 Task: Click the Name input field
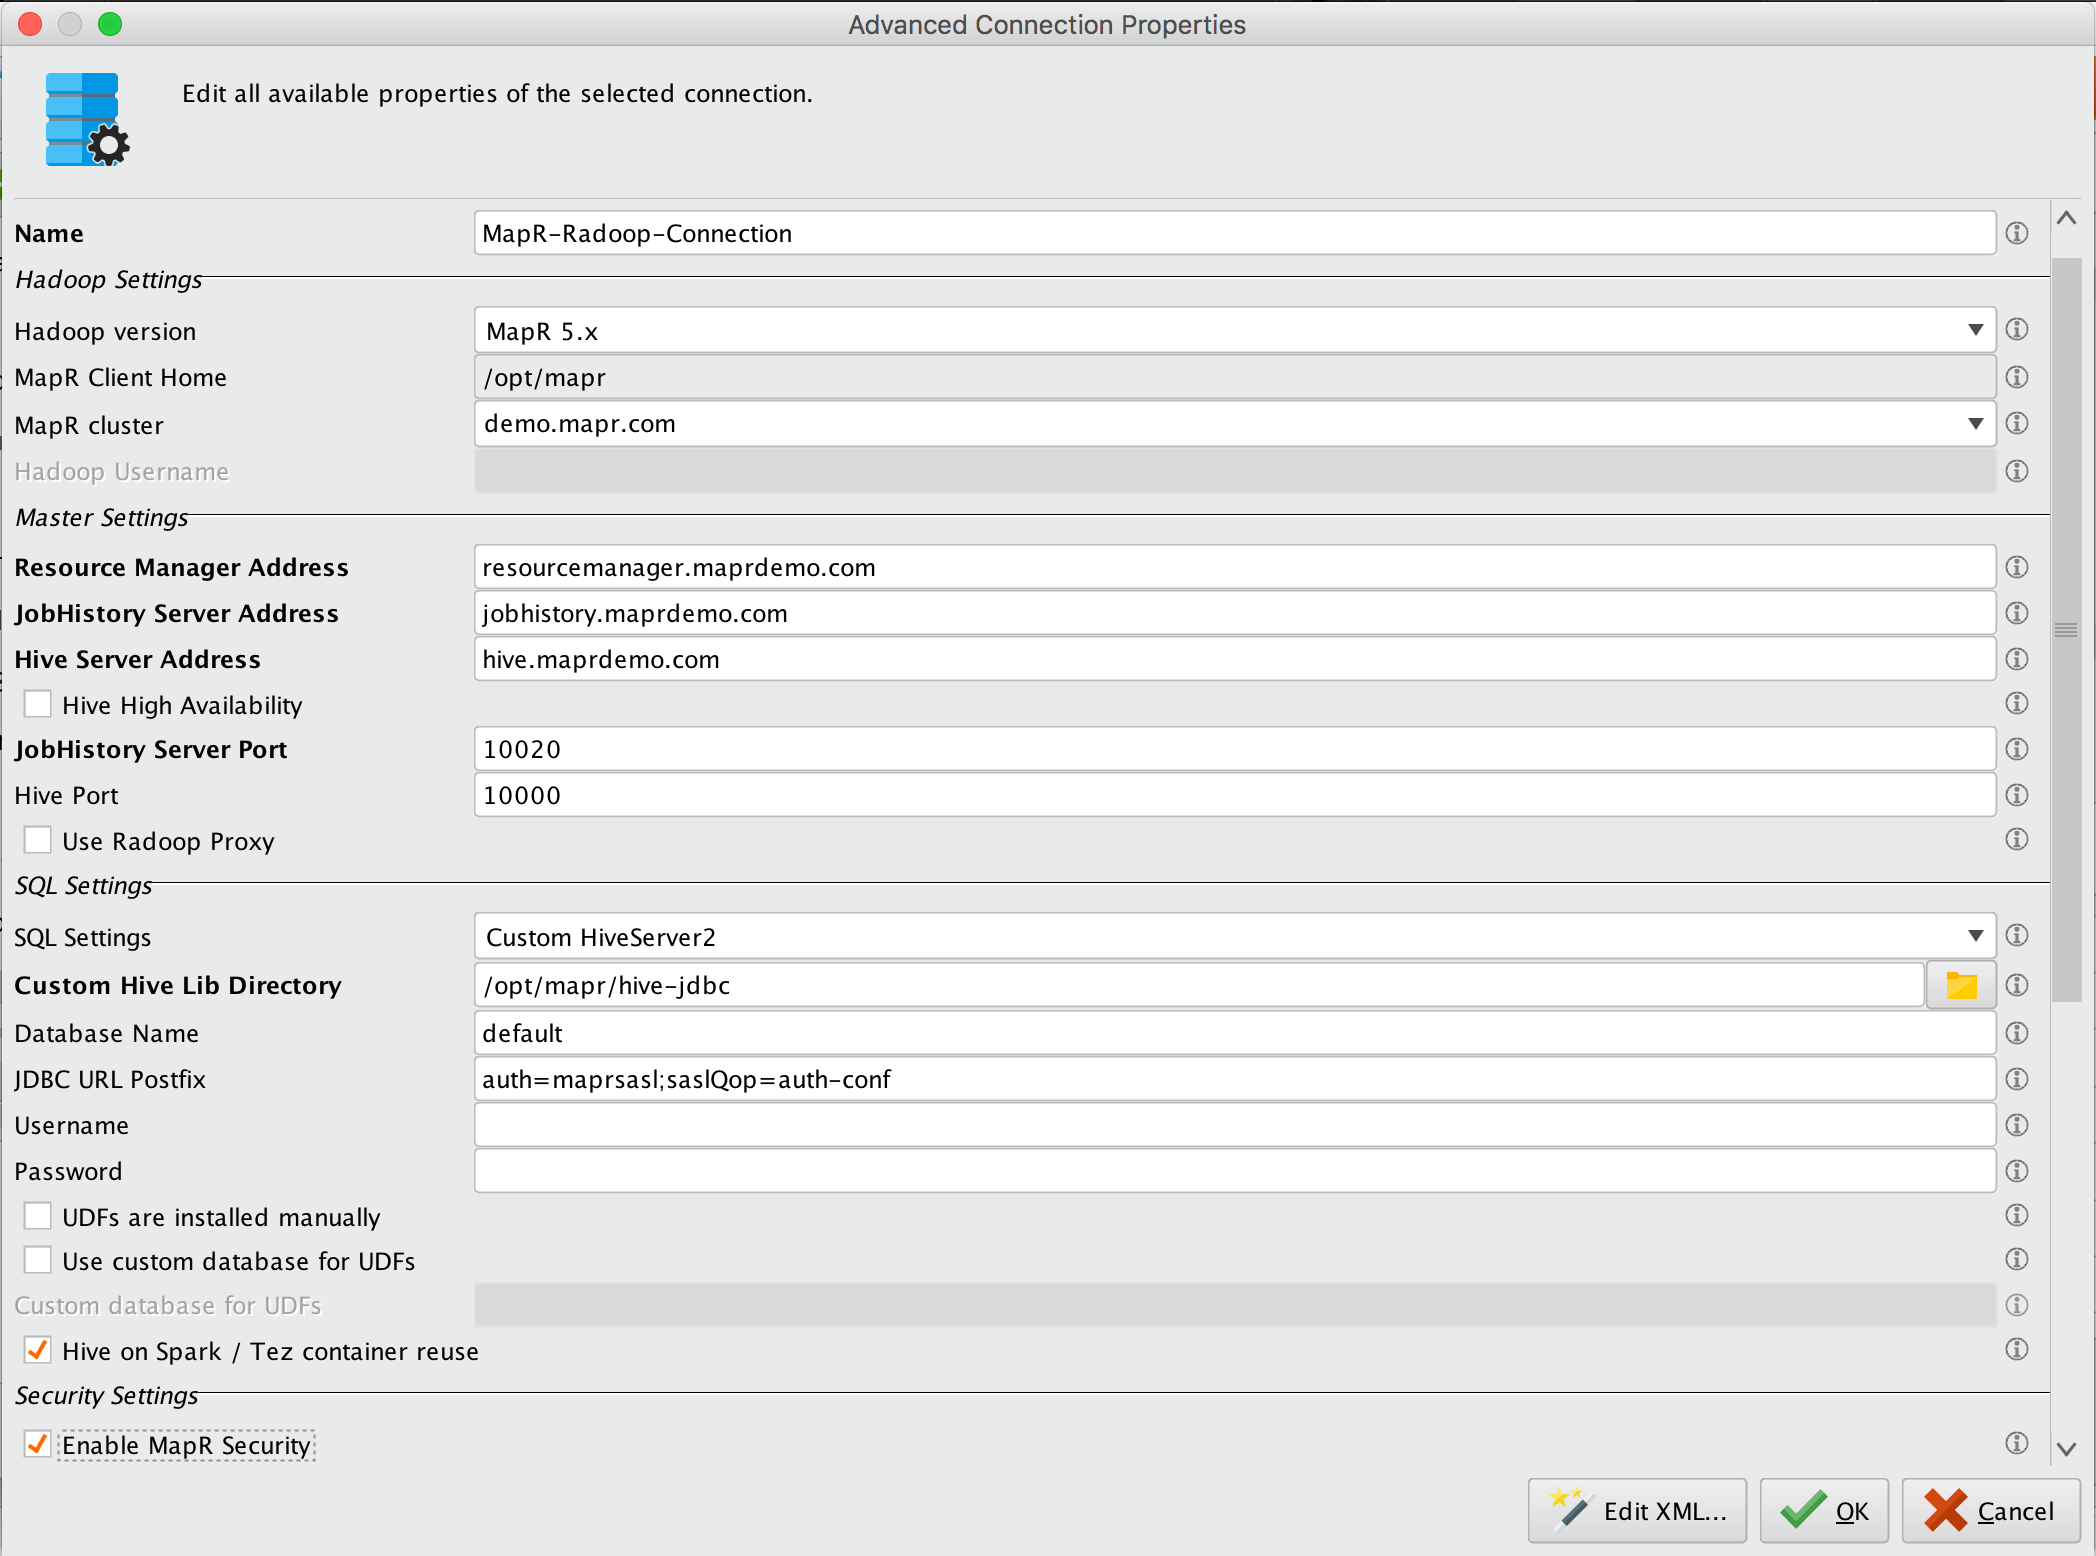1235,233
